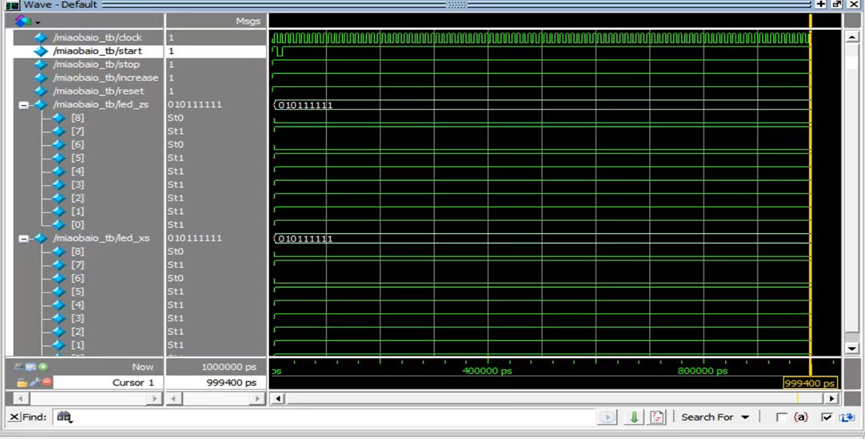Image resolution: width=865 pixels, height=439 pixels.
Task: Select the /miaobaio_tb/clock signal
Action: coord(97,37)
